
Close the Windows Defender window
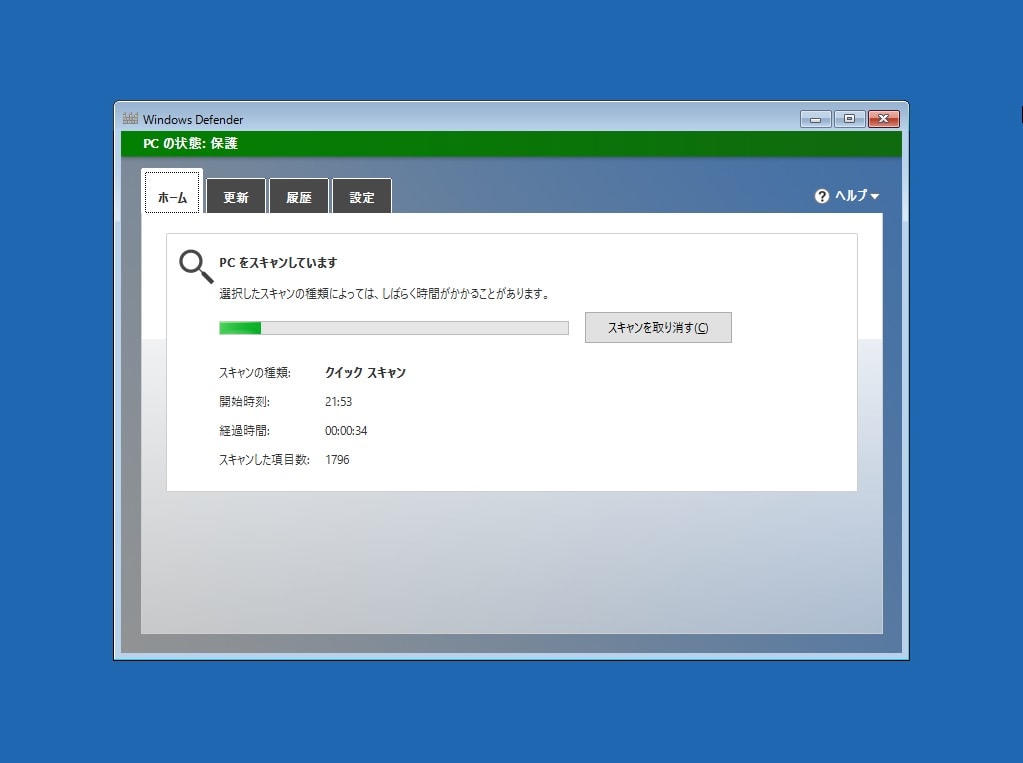(x=883, y=119)
